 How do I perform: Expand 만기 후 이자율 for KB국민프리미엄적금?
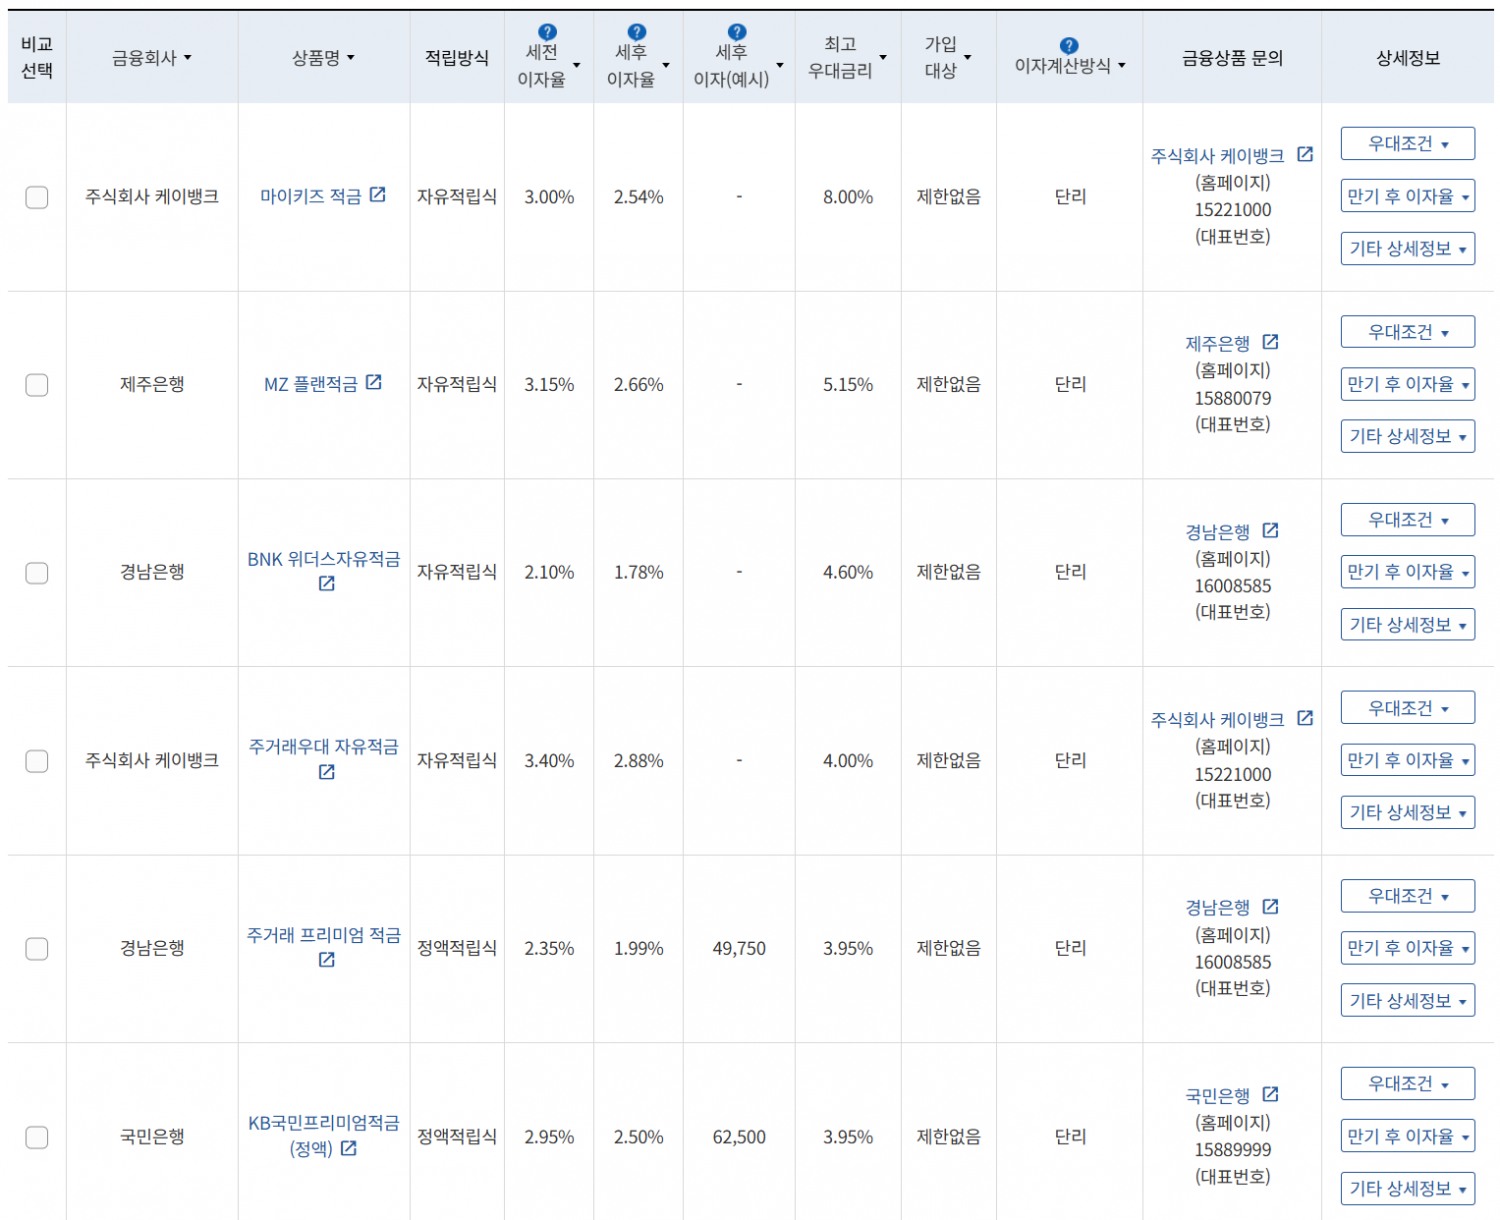(x=1408, y=1136)
